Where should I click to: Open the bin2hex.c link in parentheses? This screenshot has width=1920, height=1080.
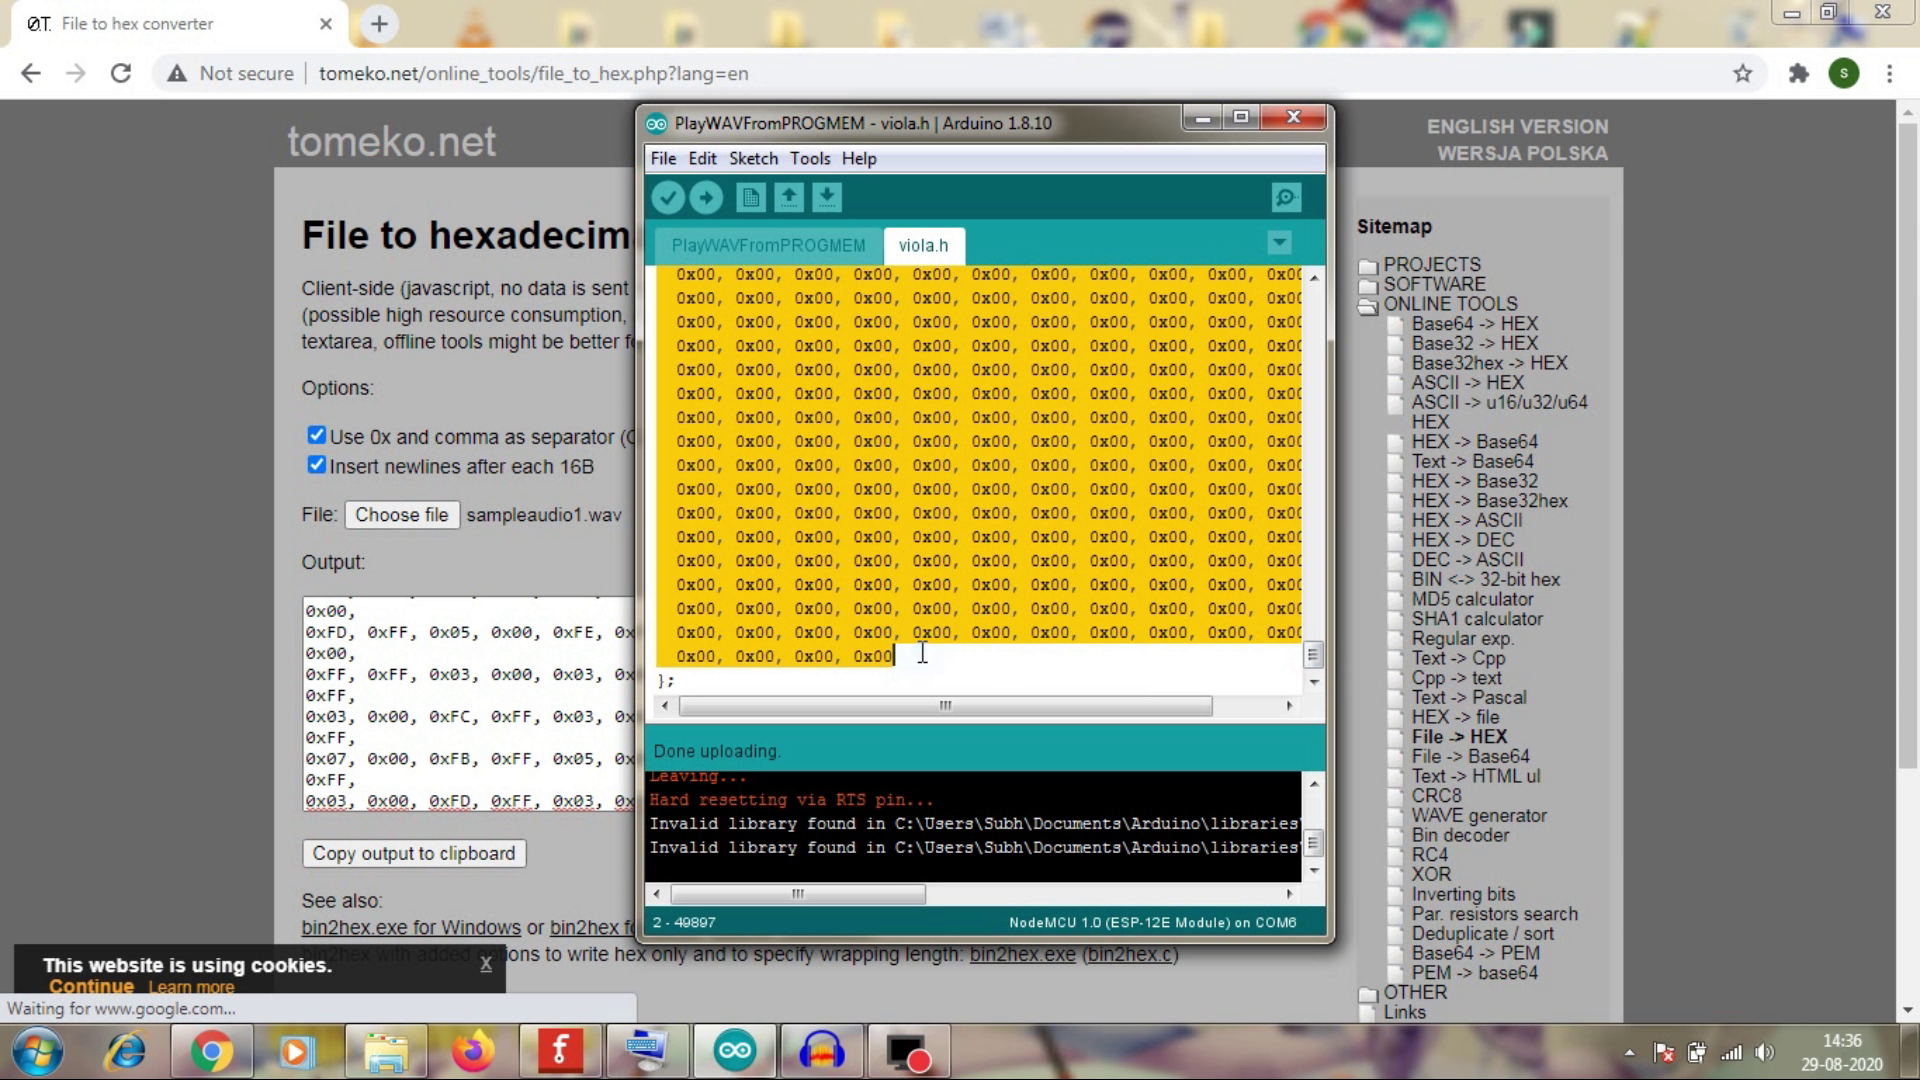tap(1130, 955)
